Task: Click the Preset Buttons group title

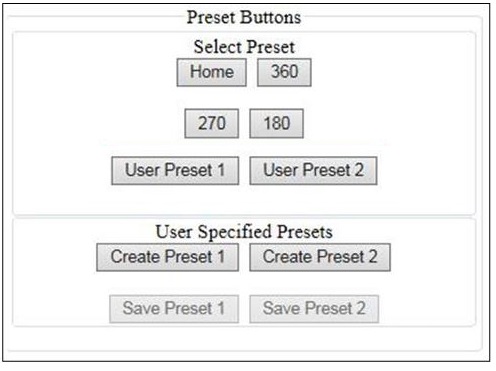Action: pyautogui.click(x=244, y=17)
